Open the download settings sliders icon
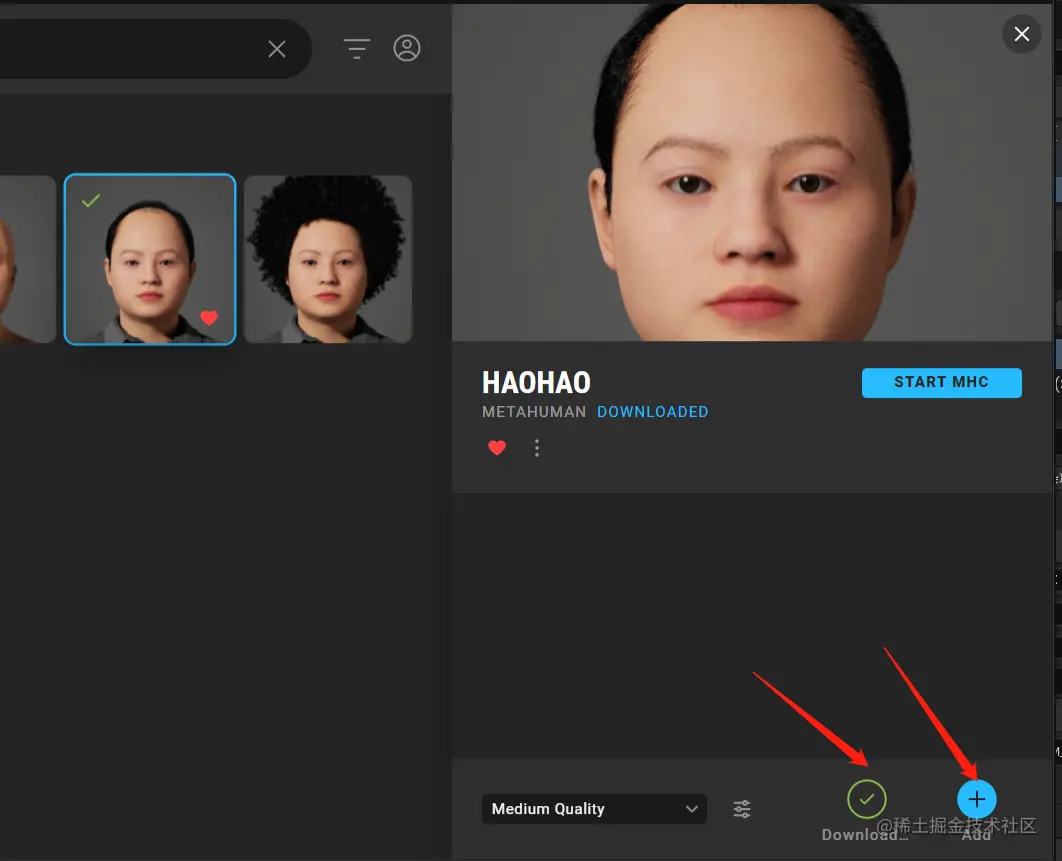The image size is (1062, 861). [742, 809]
